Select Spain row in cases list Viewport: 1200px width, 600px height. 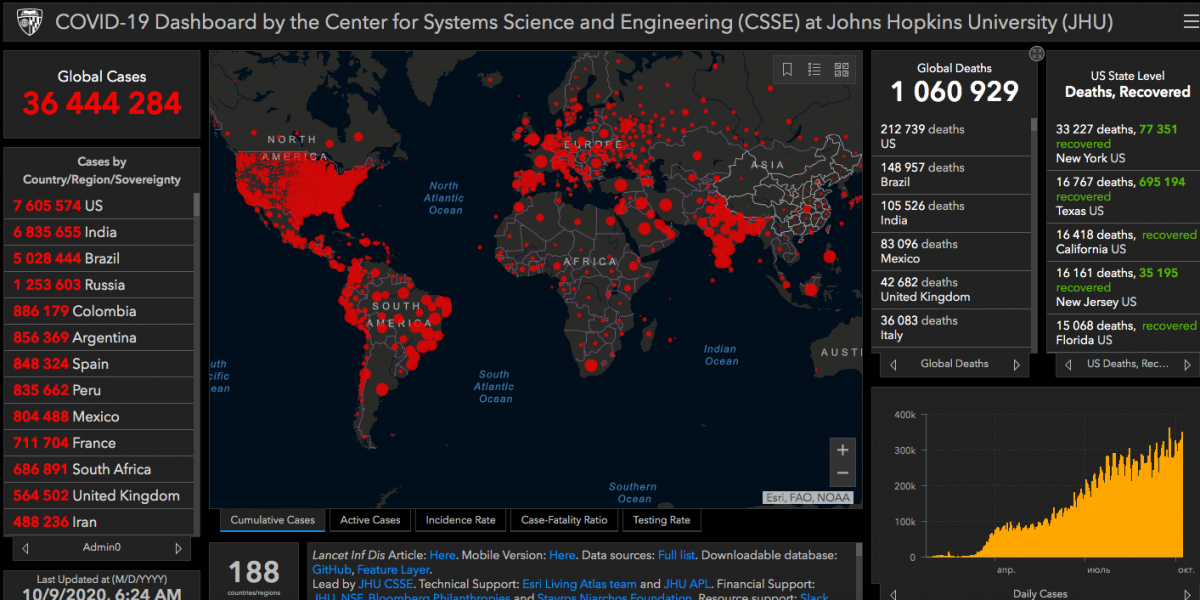point(98,364)
